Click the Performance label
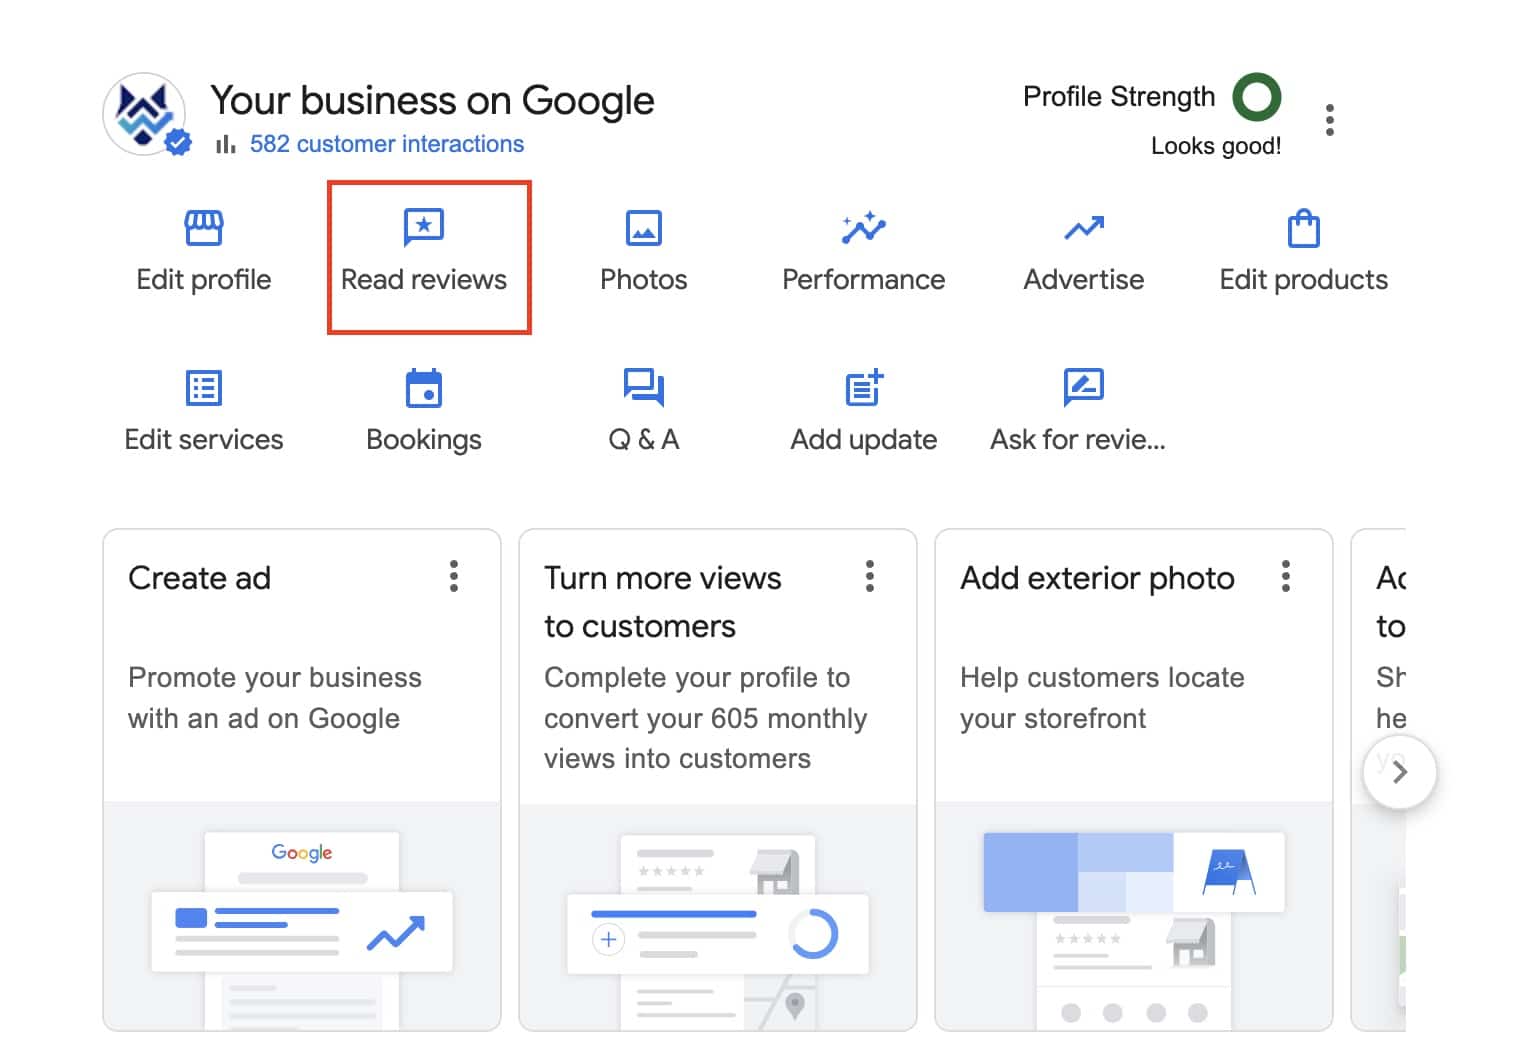This screenshot has height=1058, width=1516. [x=863, y=279]
